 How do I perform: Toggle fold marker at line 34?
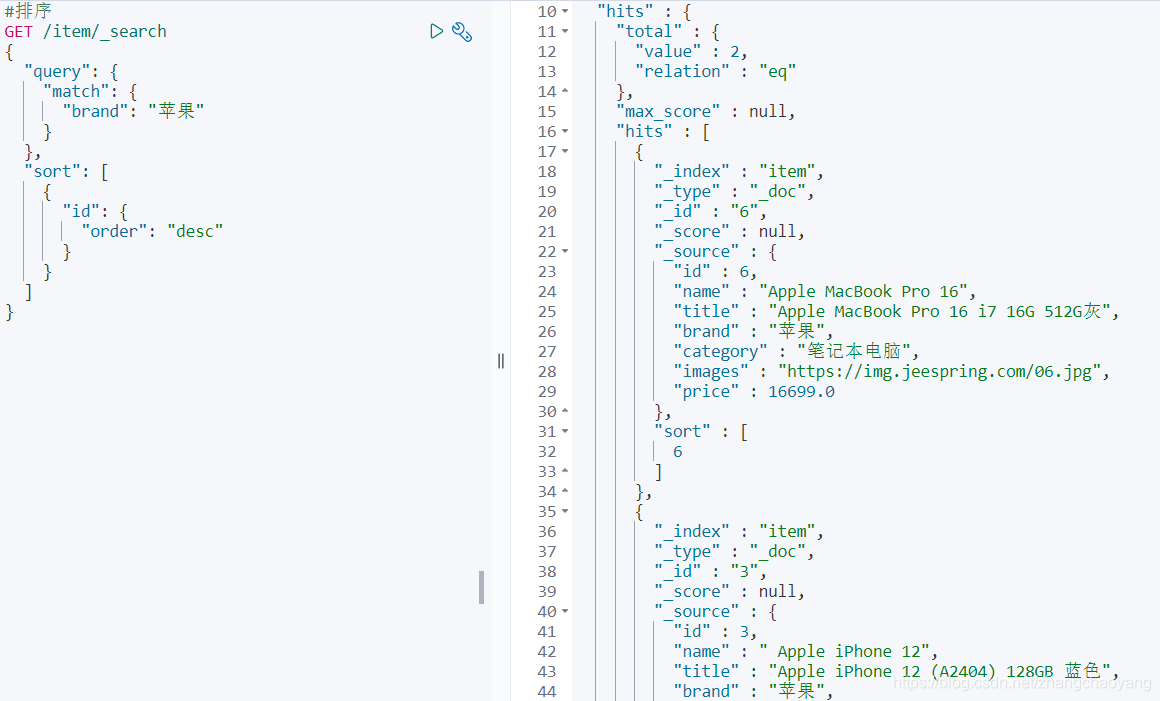click(x=565, y=491)
